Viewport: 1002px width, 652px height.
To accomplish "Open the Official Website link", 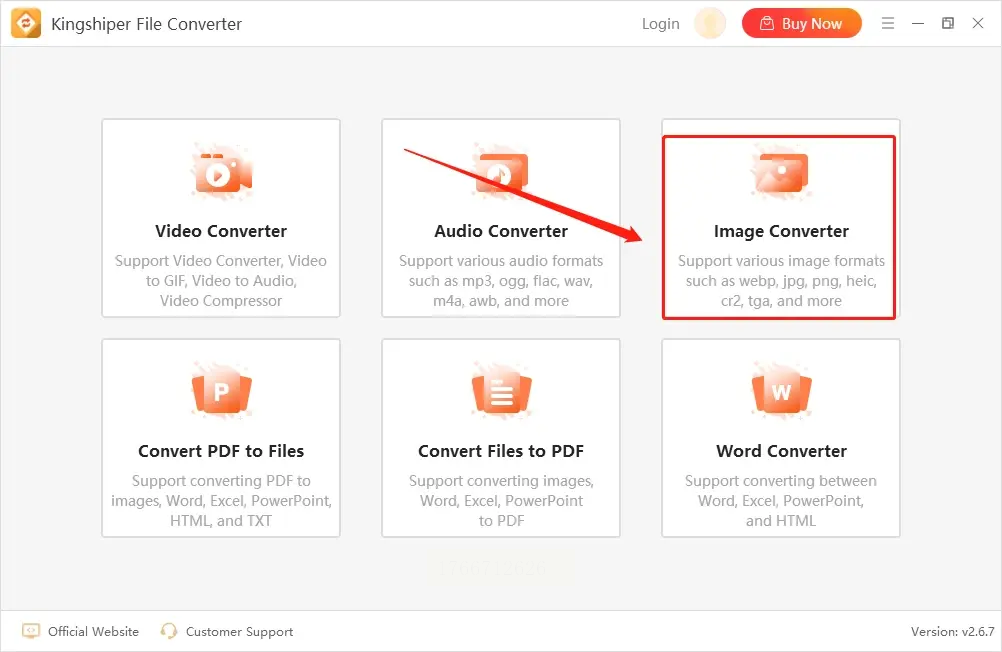I will pos(93,632).
